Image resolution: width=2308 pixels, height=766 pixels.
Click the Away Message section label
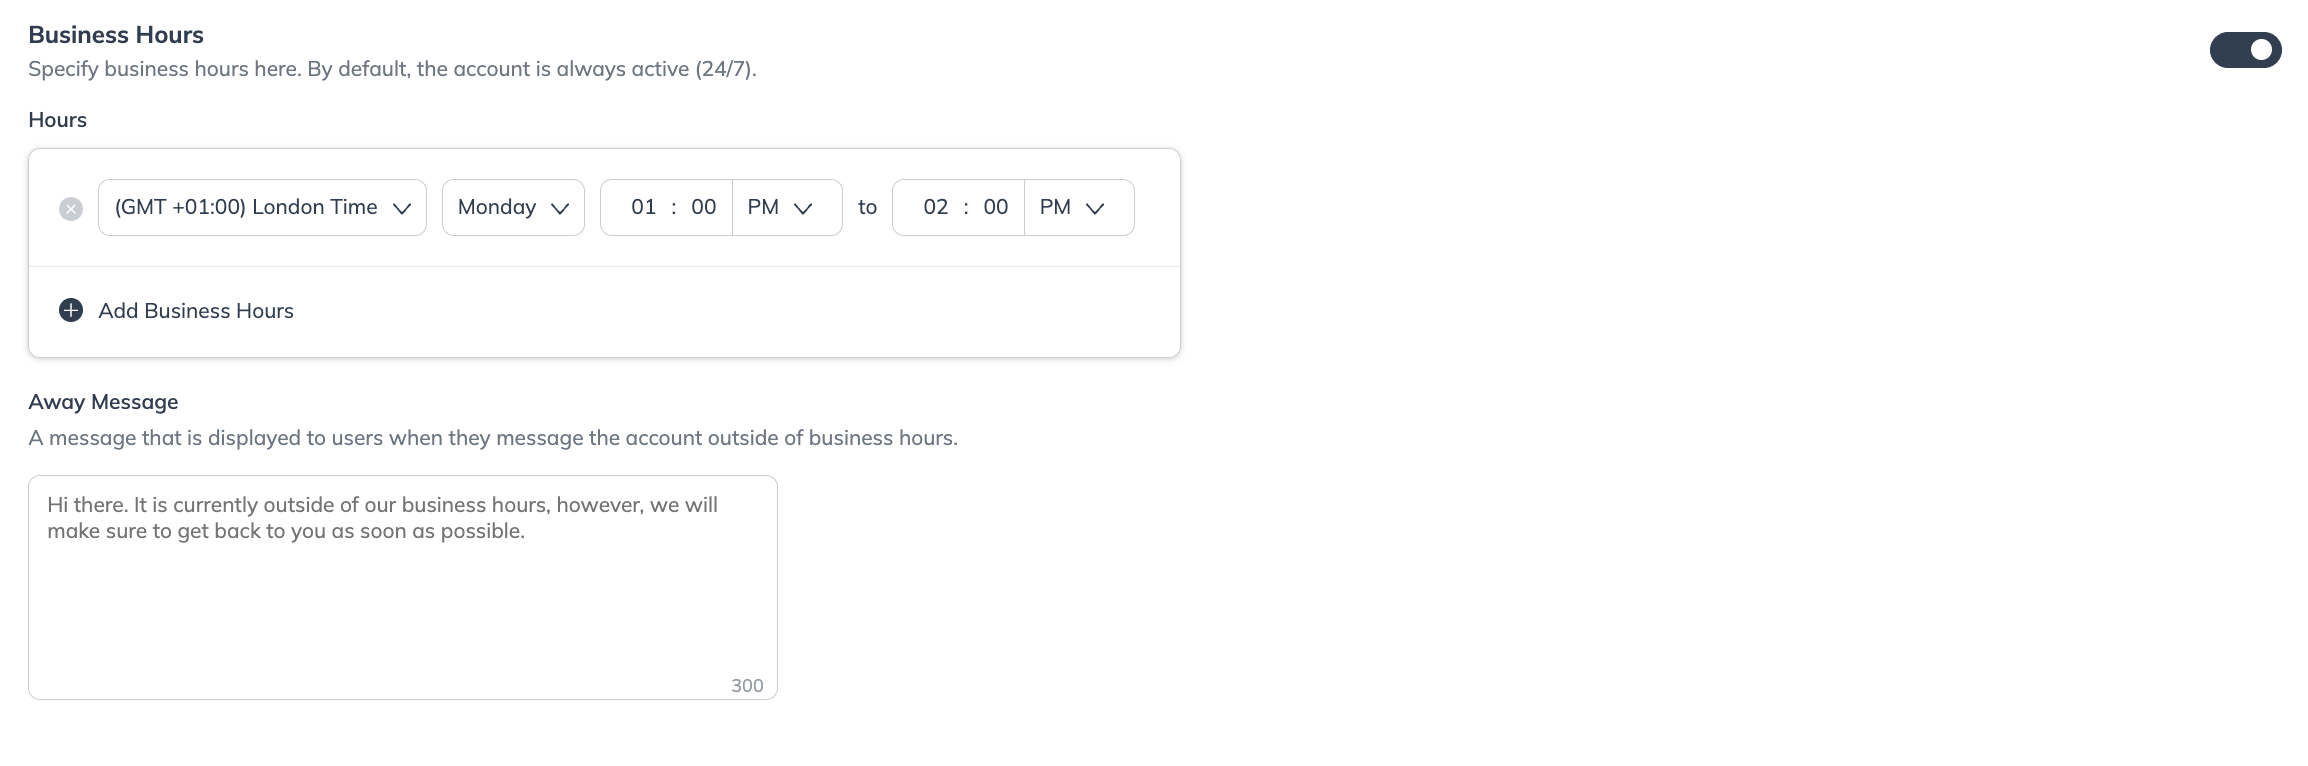click(103, 402)
